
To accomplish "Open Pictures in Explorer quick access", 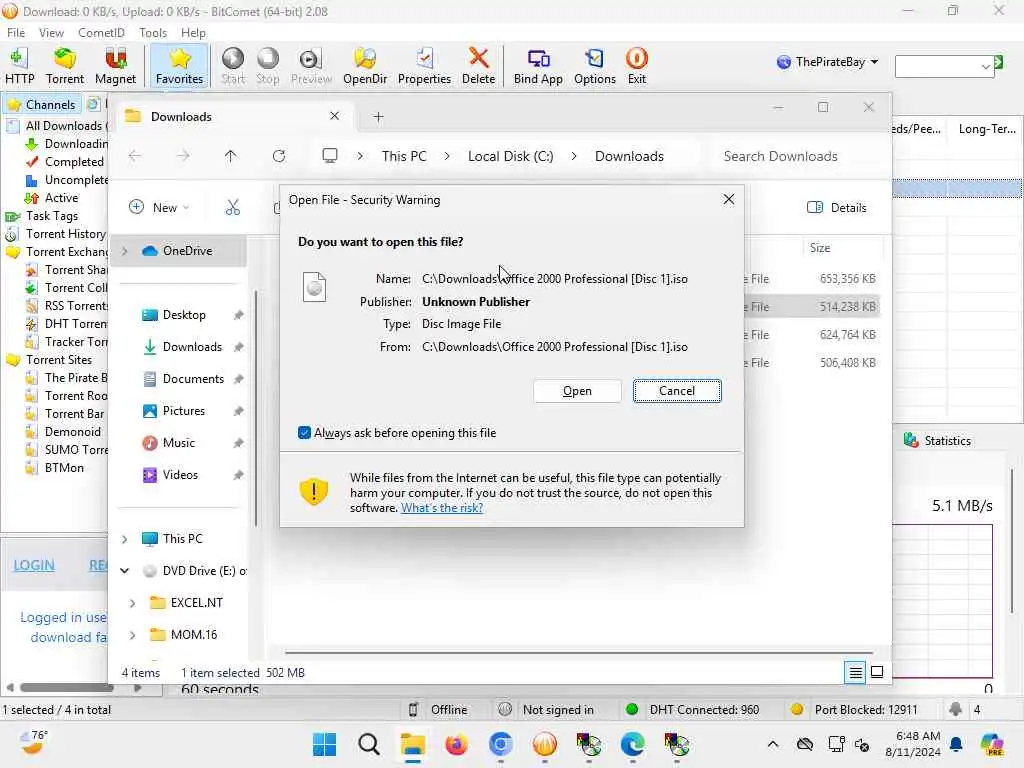I will click(x=184, y=411).
